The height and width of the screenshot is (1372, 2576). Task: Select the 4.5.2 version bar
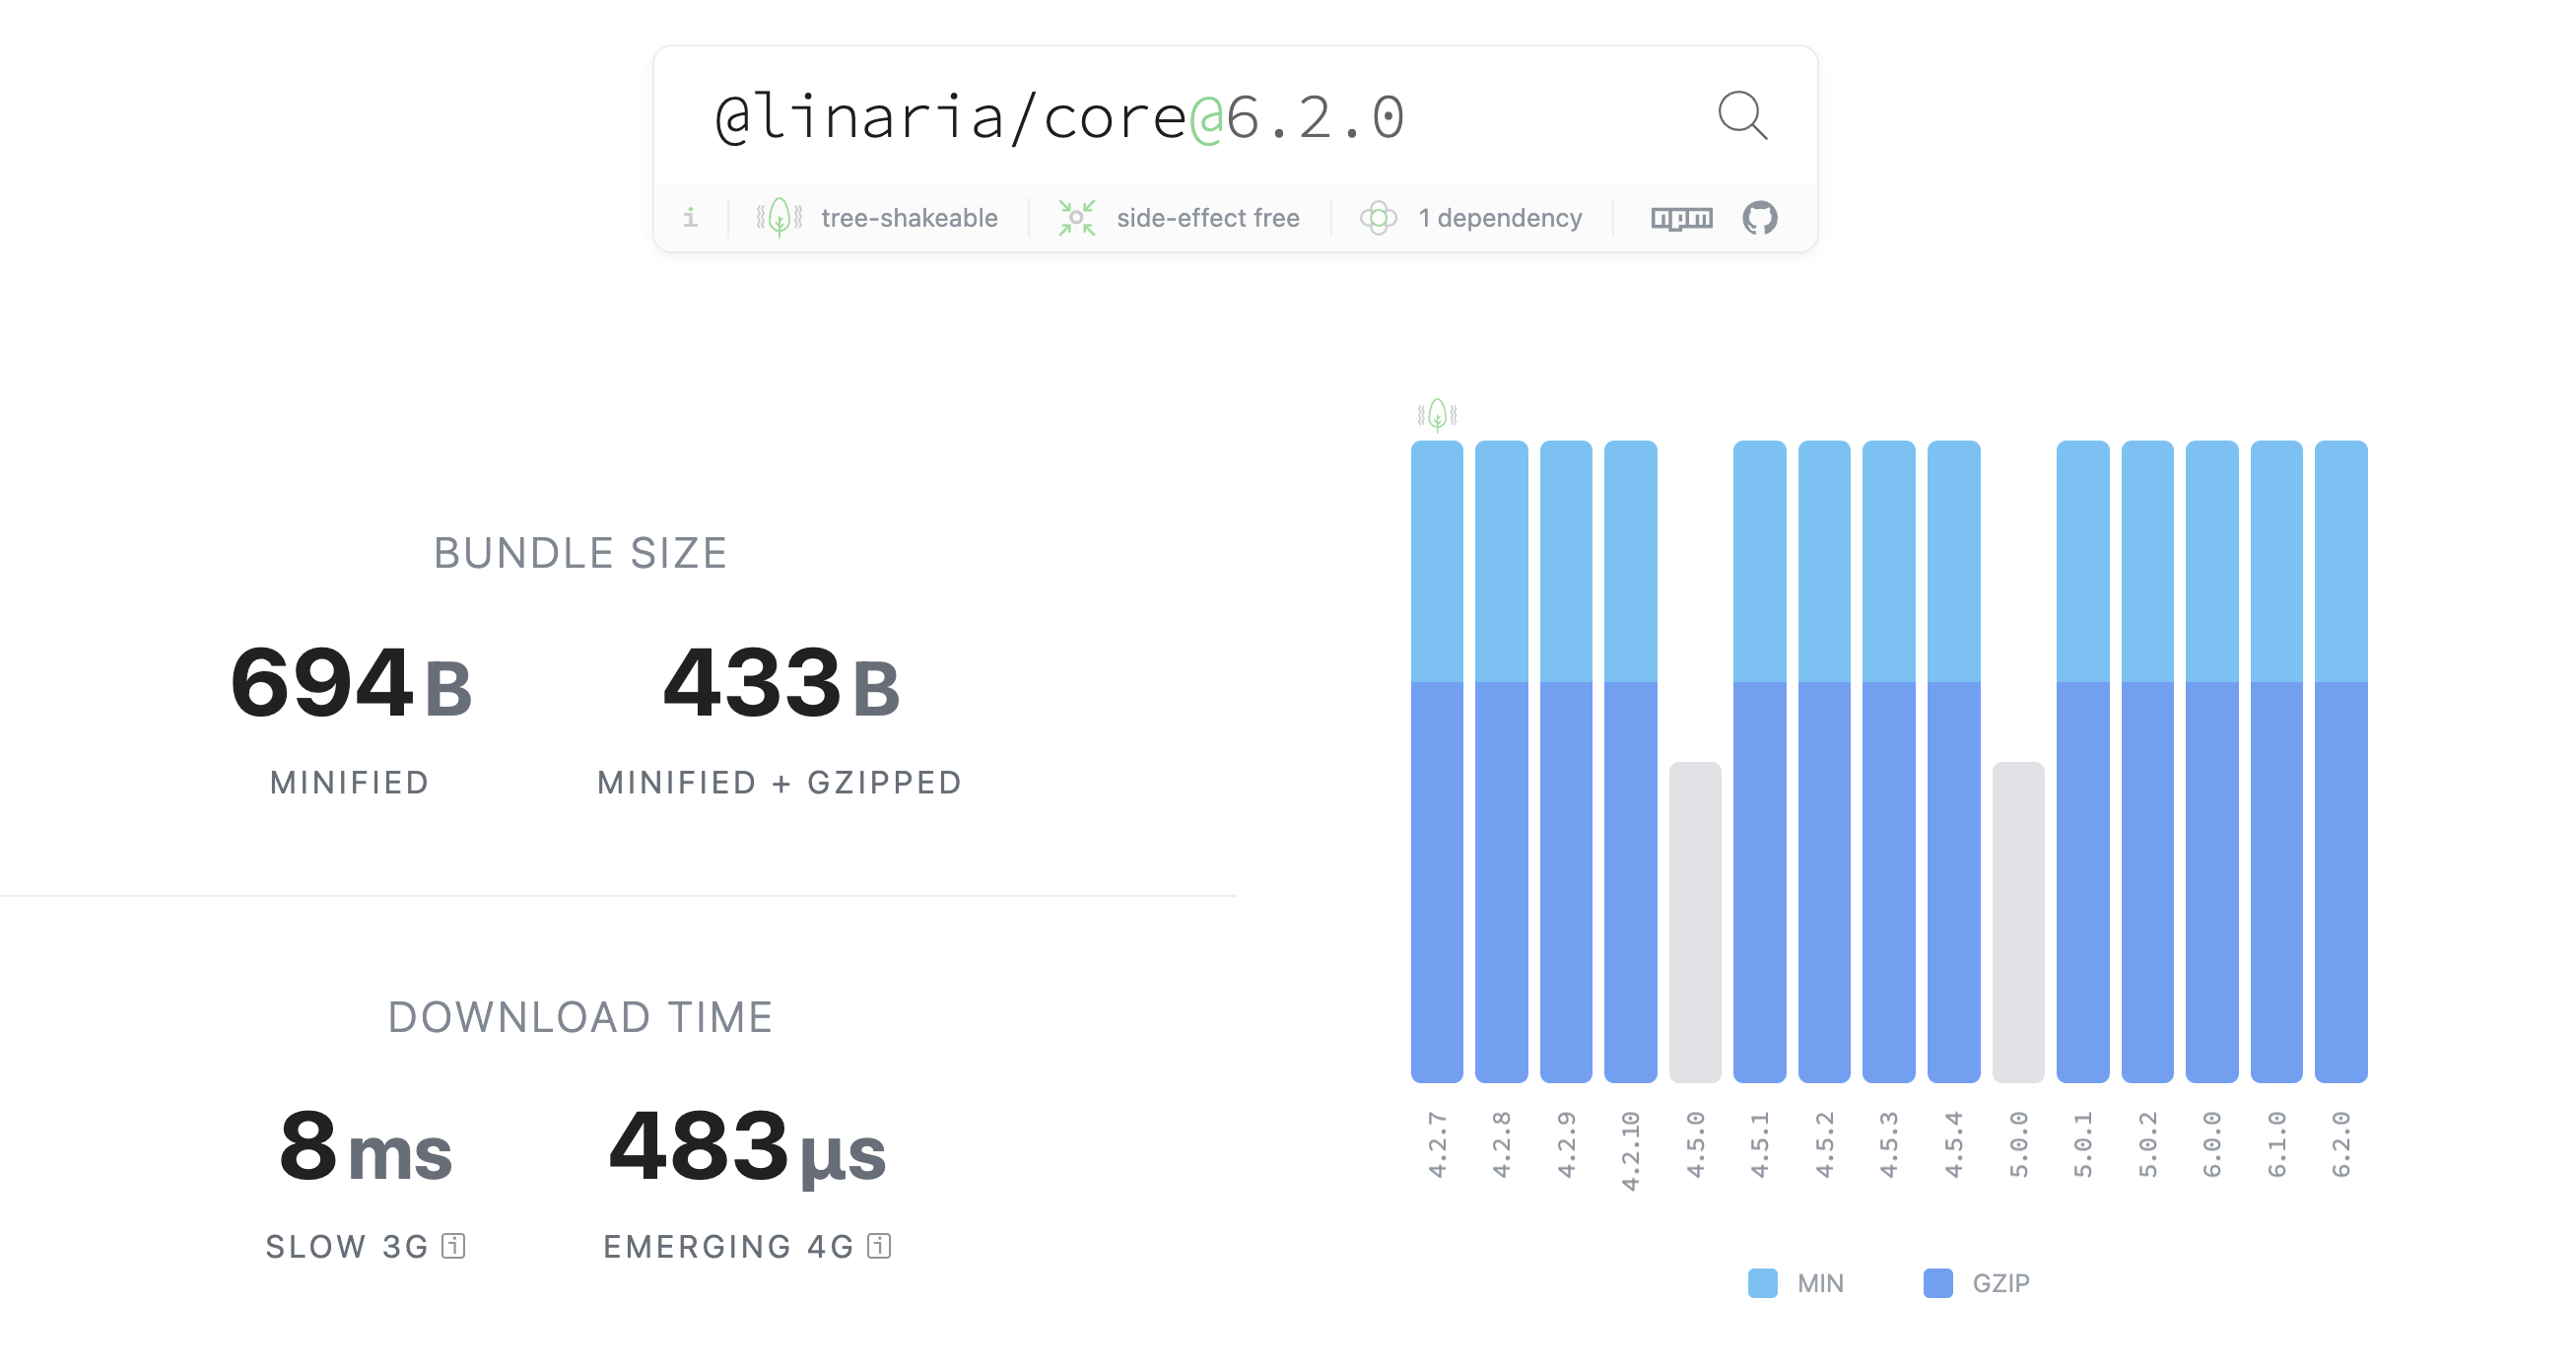(x=1824, y=761)
